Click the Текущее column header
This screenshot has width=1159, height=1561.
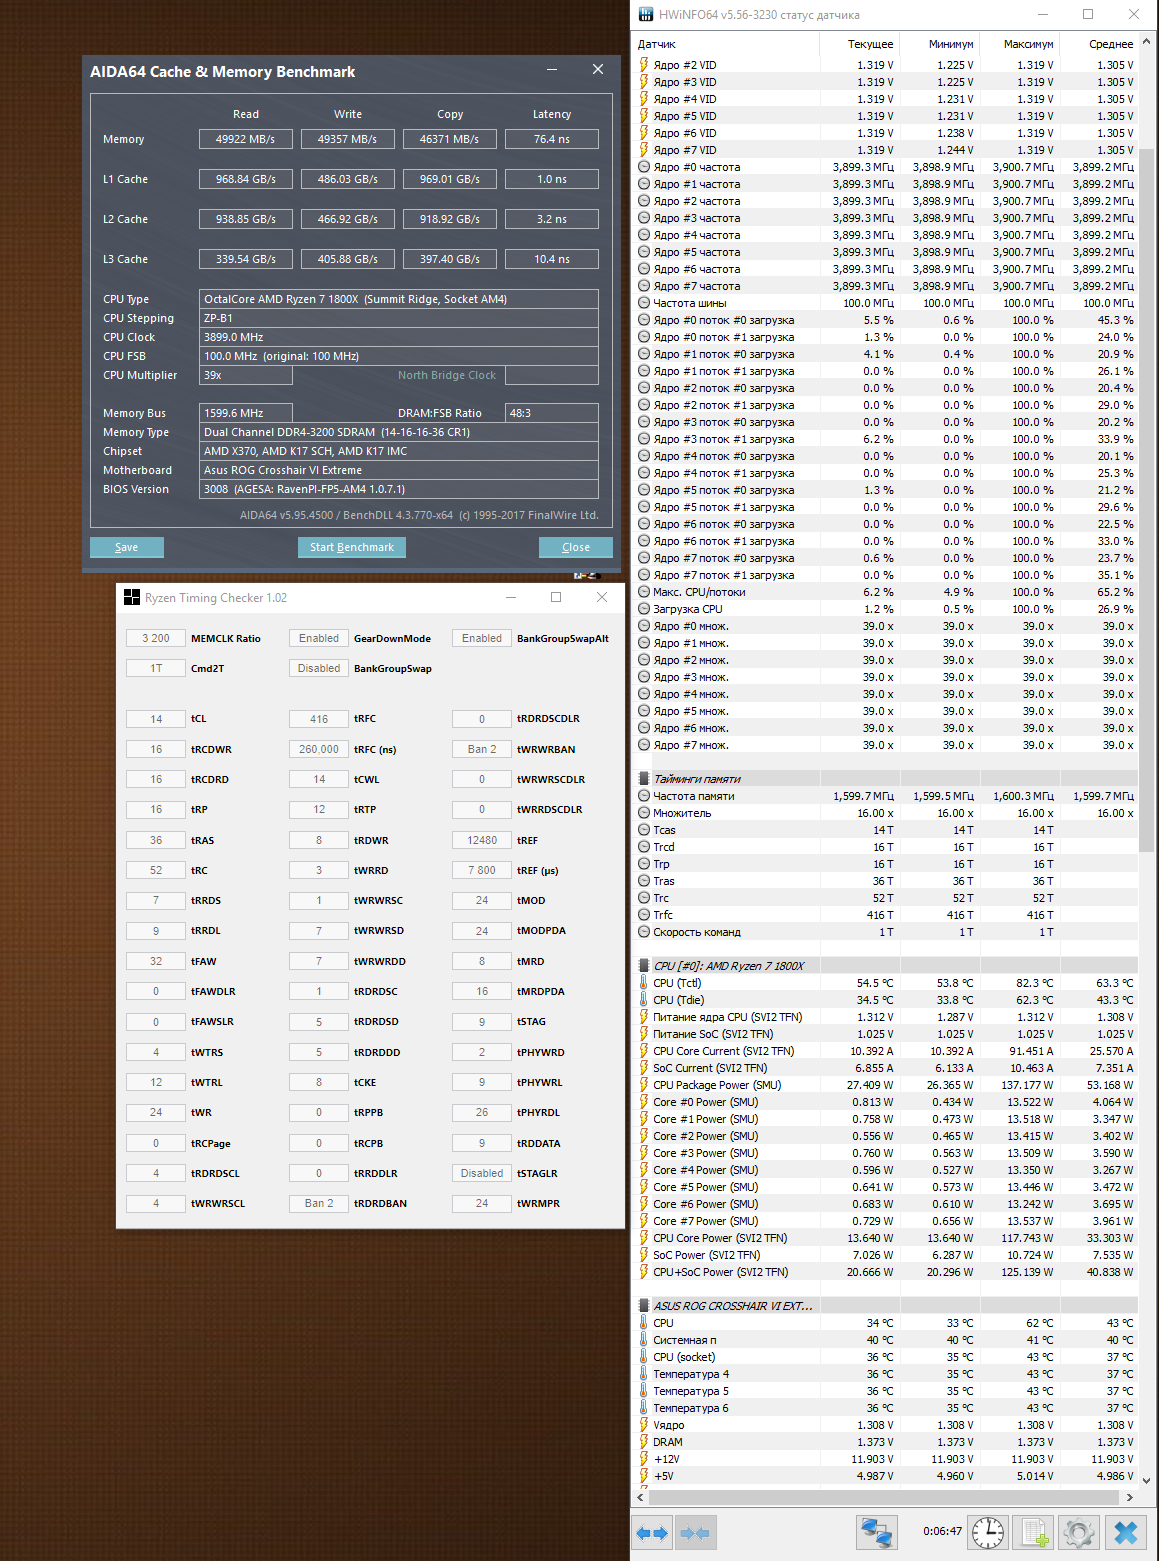click(x=860, y=44)
